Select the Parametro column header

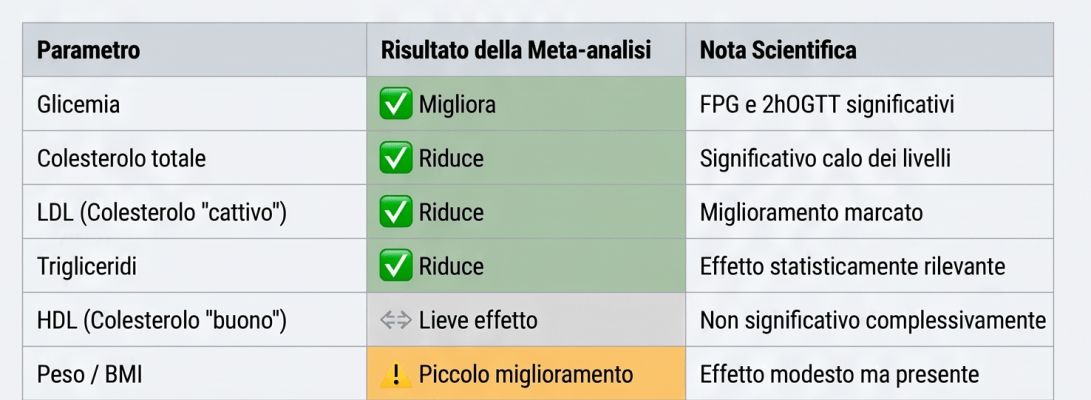pyautogui.click(x=195, y=50)
